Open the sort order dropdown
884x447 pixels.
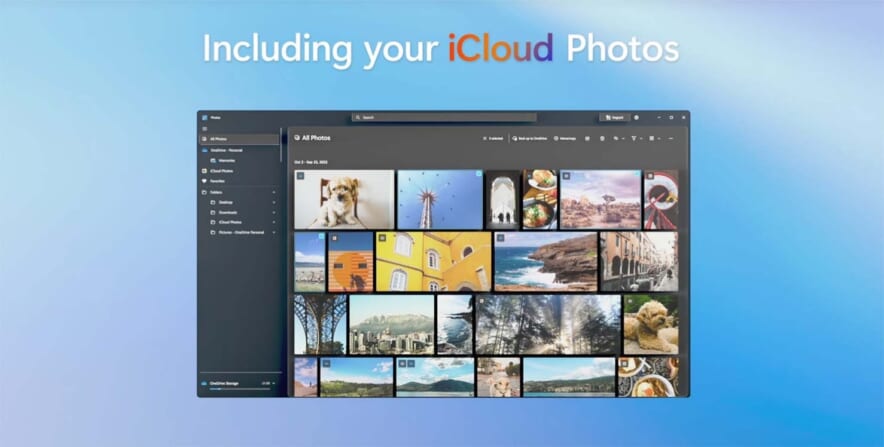(619, 138)
